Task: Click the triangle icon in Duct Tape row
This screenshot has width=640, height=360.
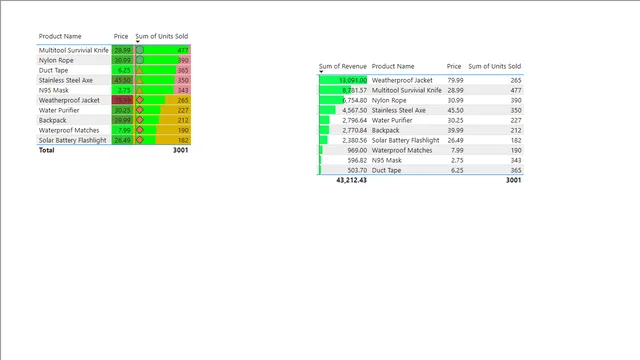Action: click(140, 70)
